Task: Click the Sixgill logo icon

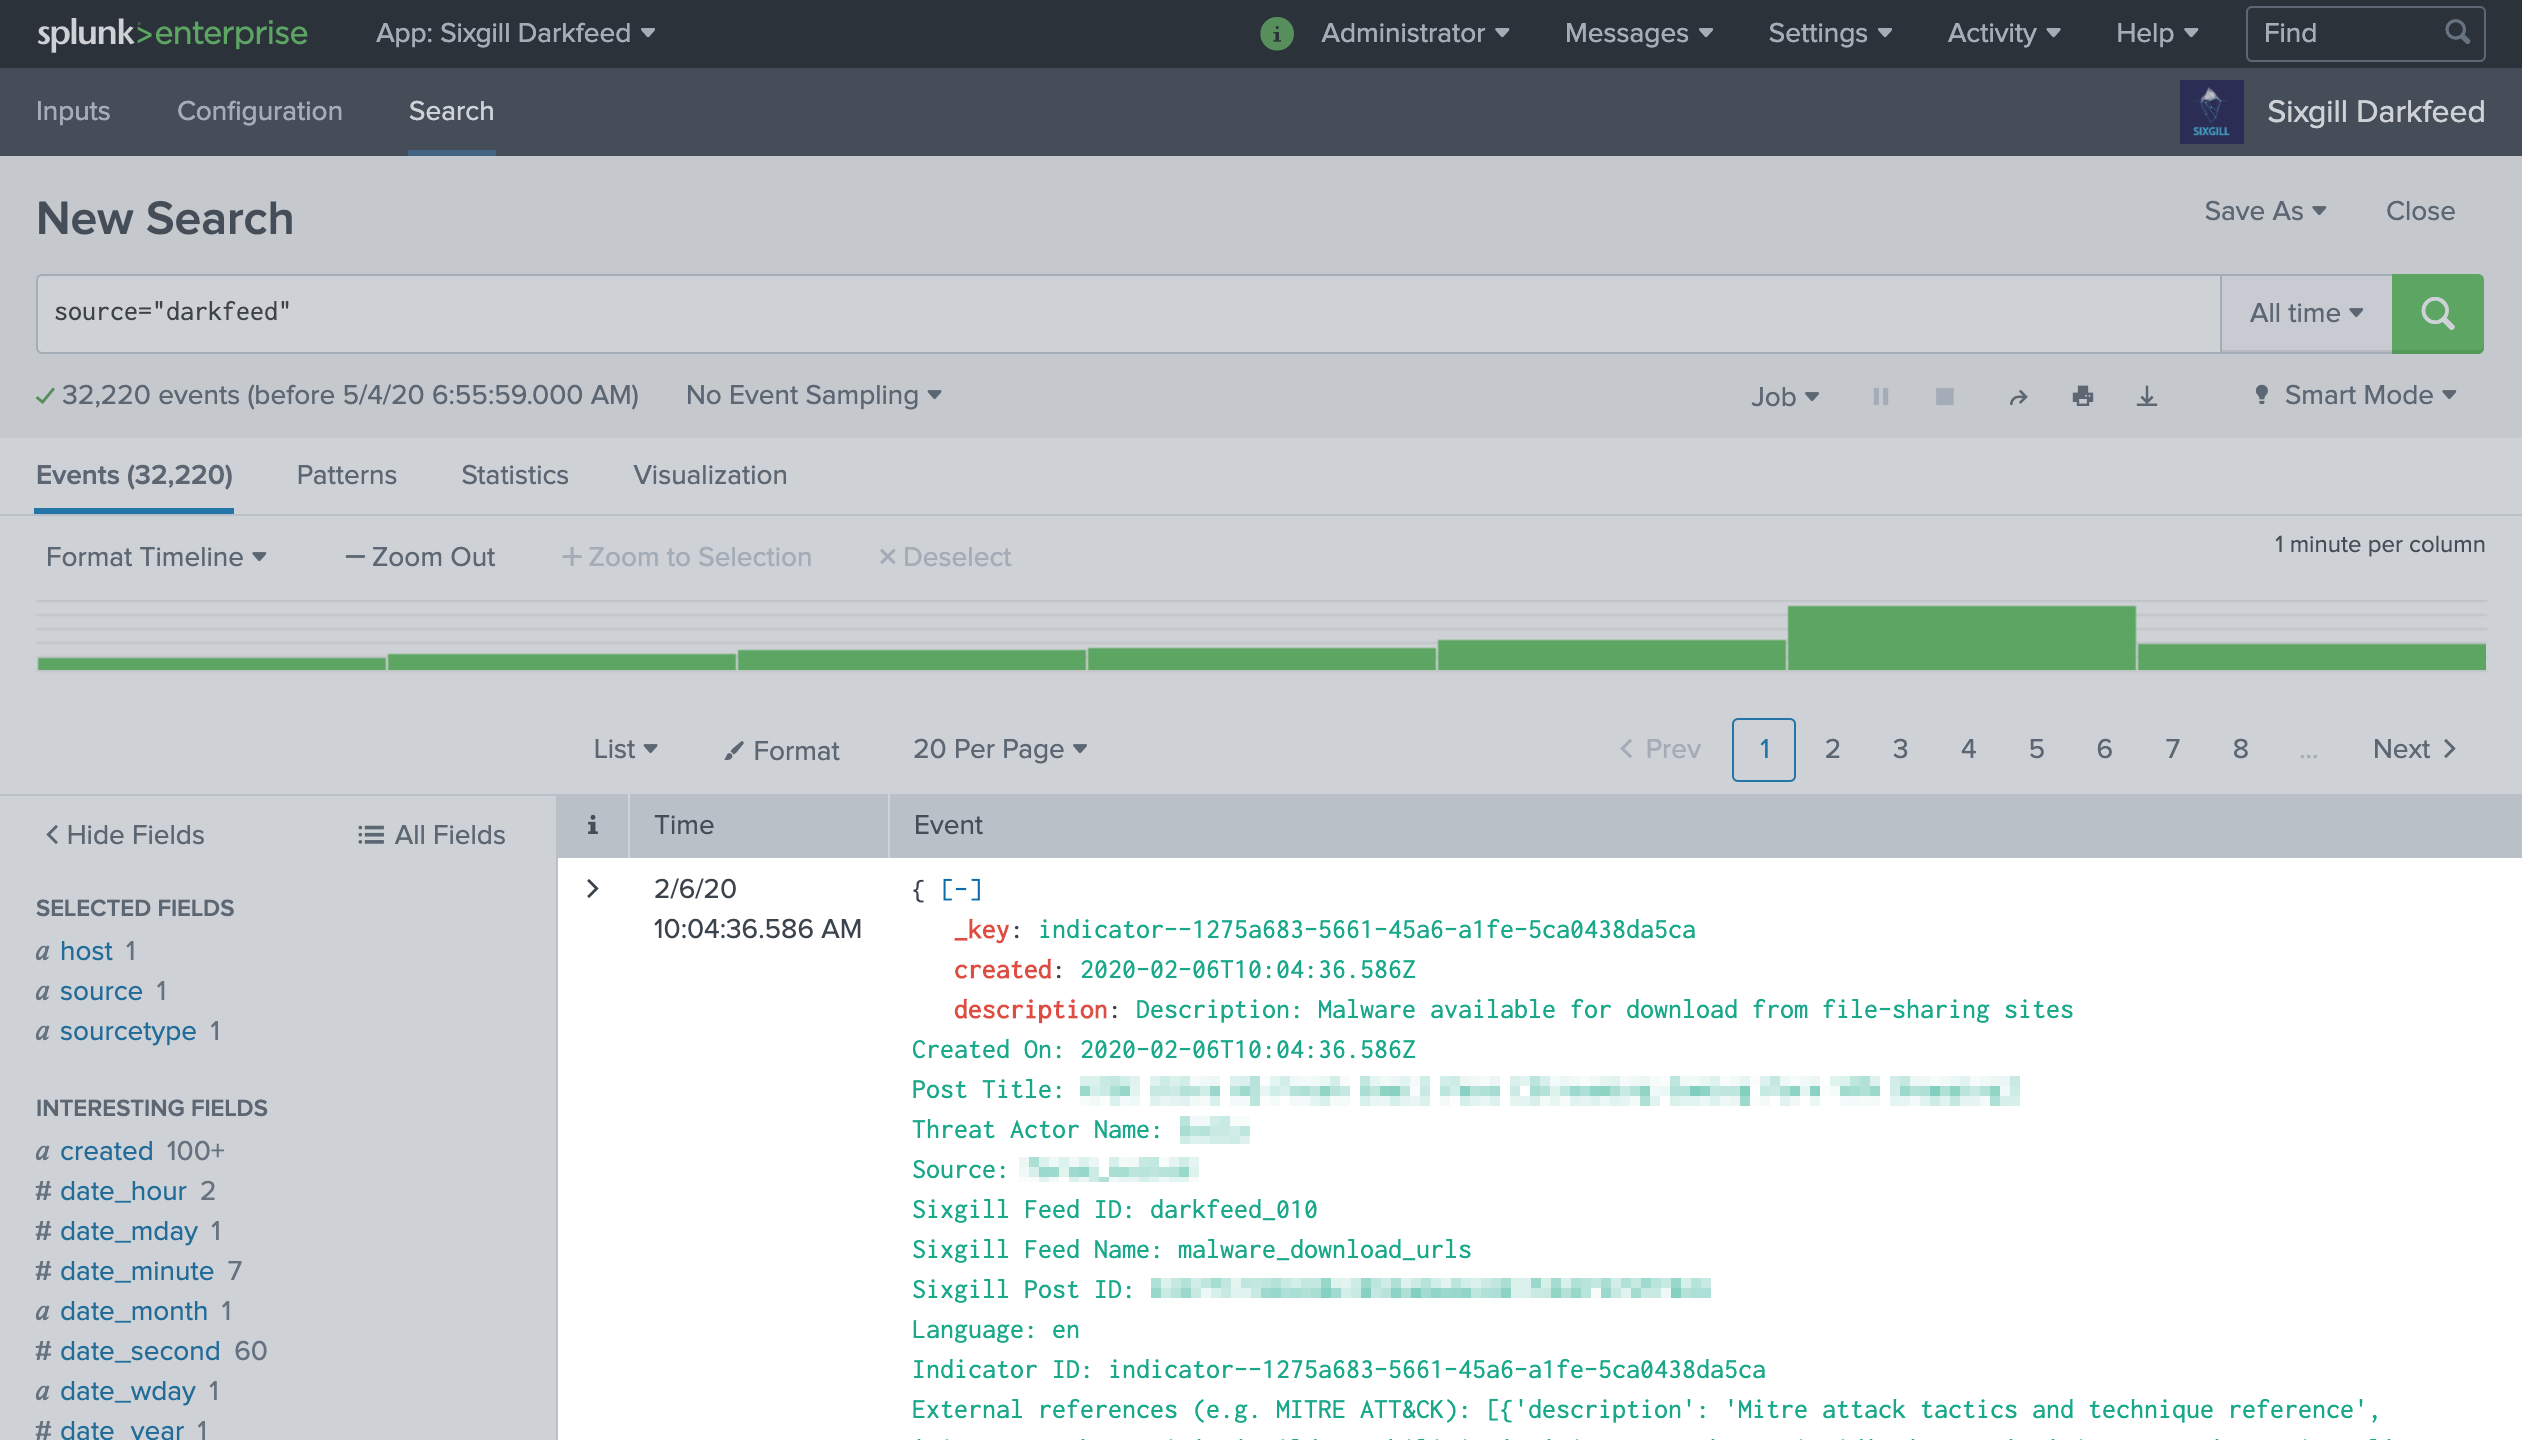Action: pos(2211,112)
